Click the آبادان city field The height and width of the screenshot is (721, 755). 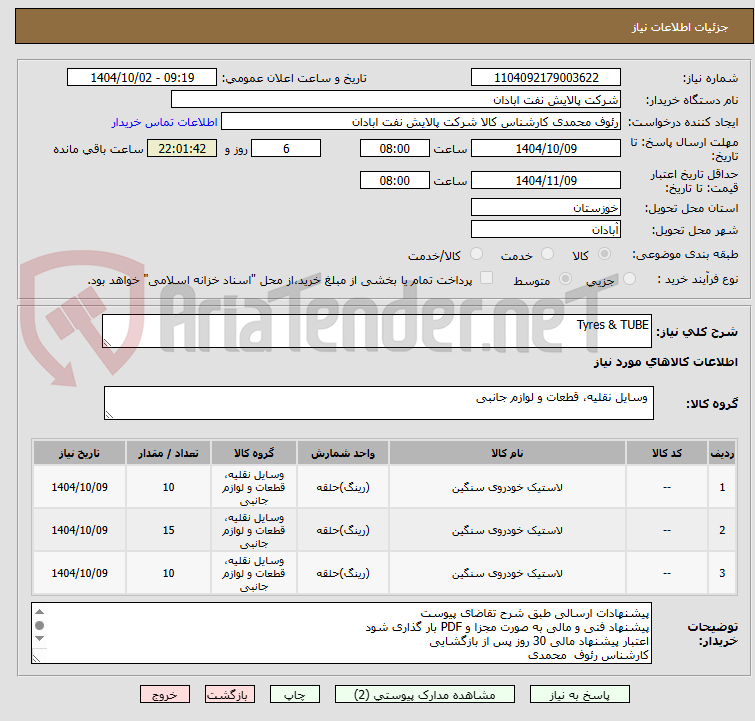(546, 230)
